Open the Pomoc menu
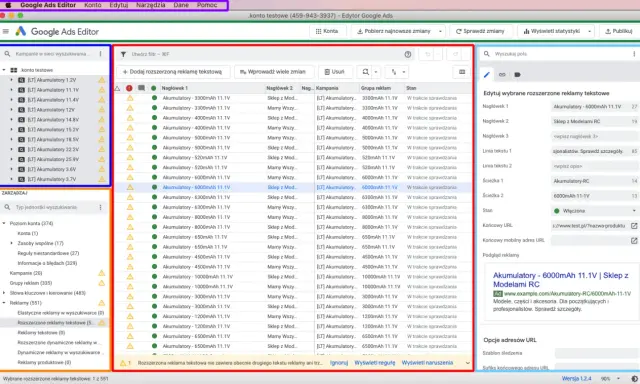This screenshot has height=384, width=640. [x=207, y=5]
